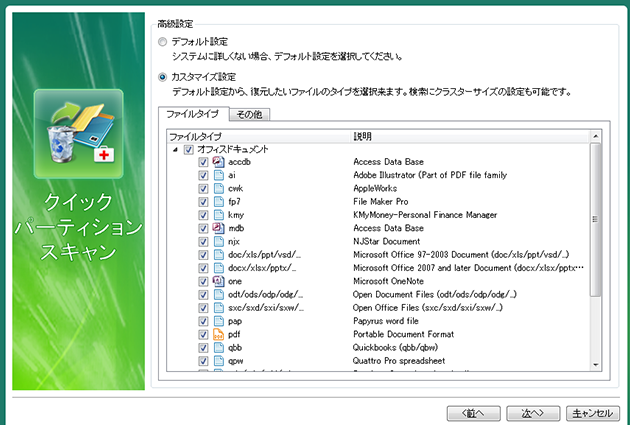Toggle the kmy checkbox
Viewport: 630px width, 425px height.
(x=203, y=215)
